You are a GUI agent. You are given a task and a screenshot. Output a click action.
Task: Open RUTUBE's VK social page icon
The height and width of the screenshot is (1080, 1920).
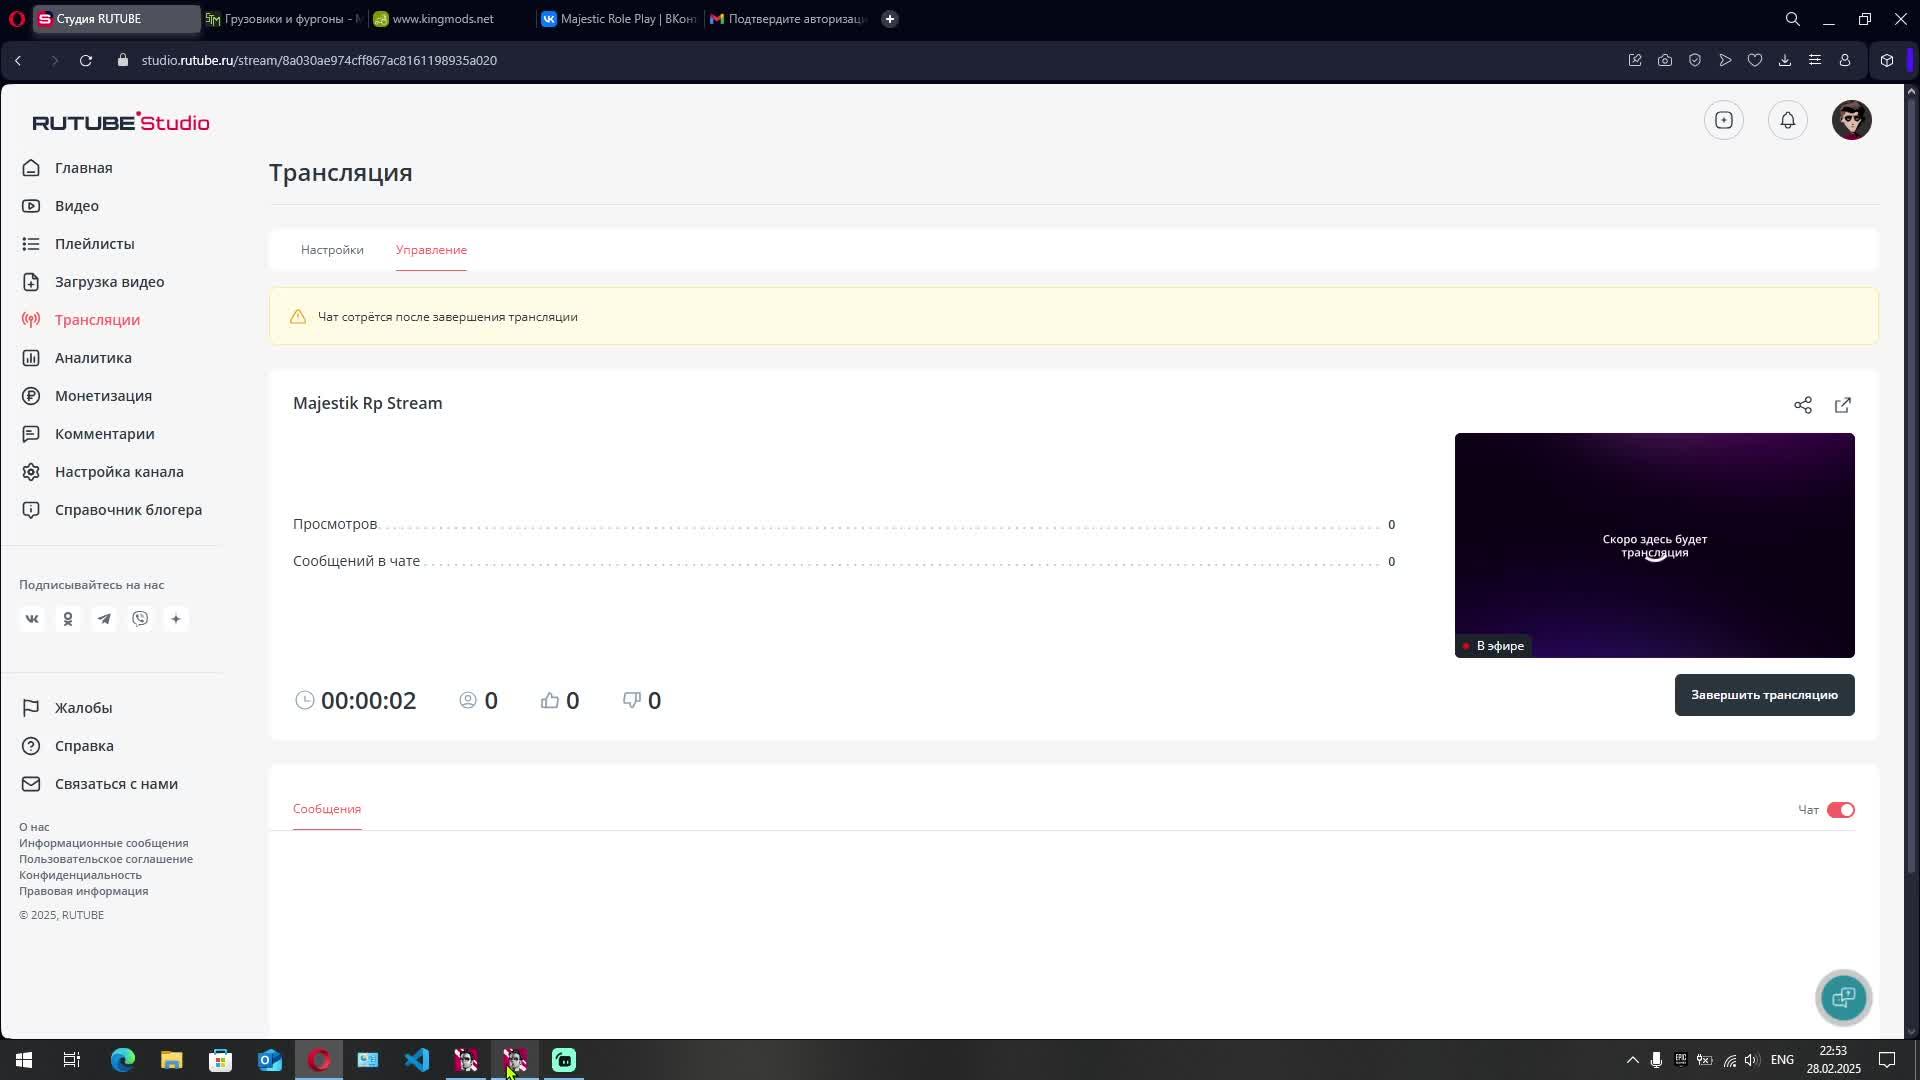click(x=32, y=619)
